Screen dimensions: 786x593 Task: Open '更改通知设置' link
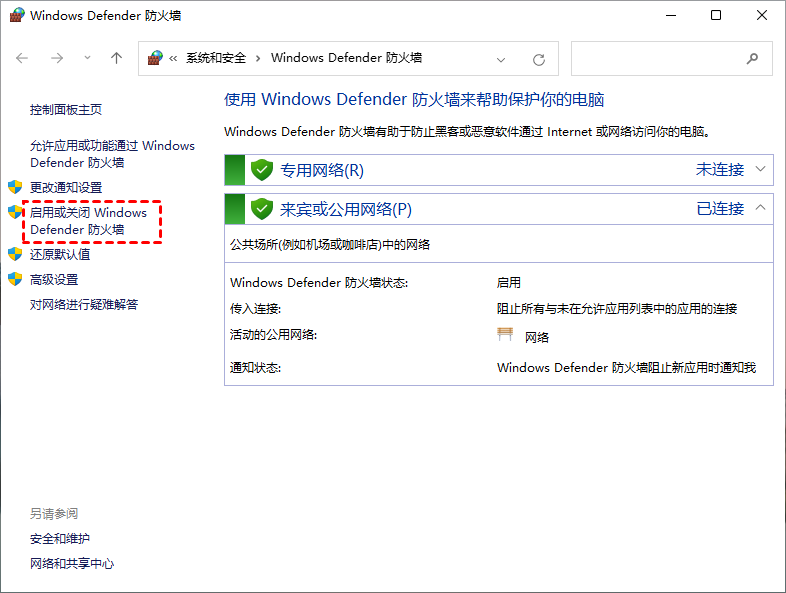point(66,187)
